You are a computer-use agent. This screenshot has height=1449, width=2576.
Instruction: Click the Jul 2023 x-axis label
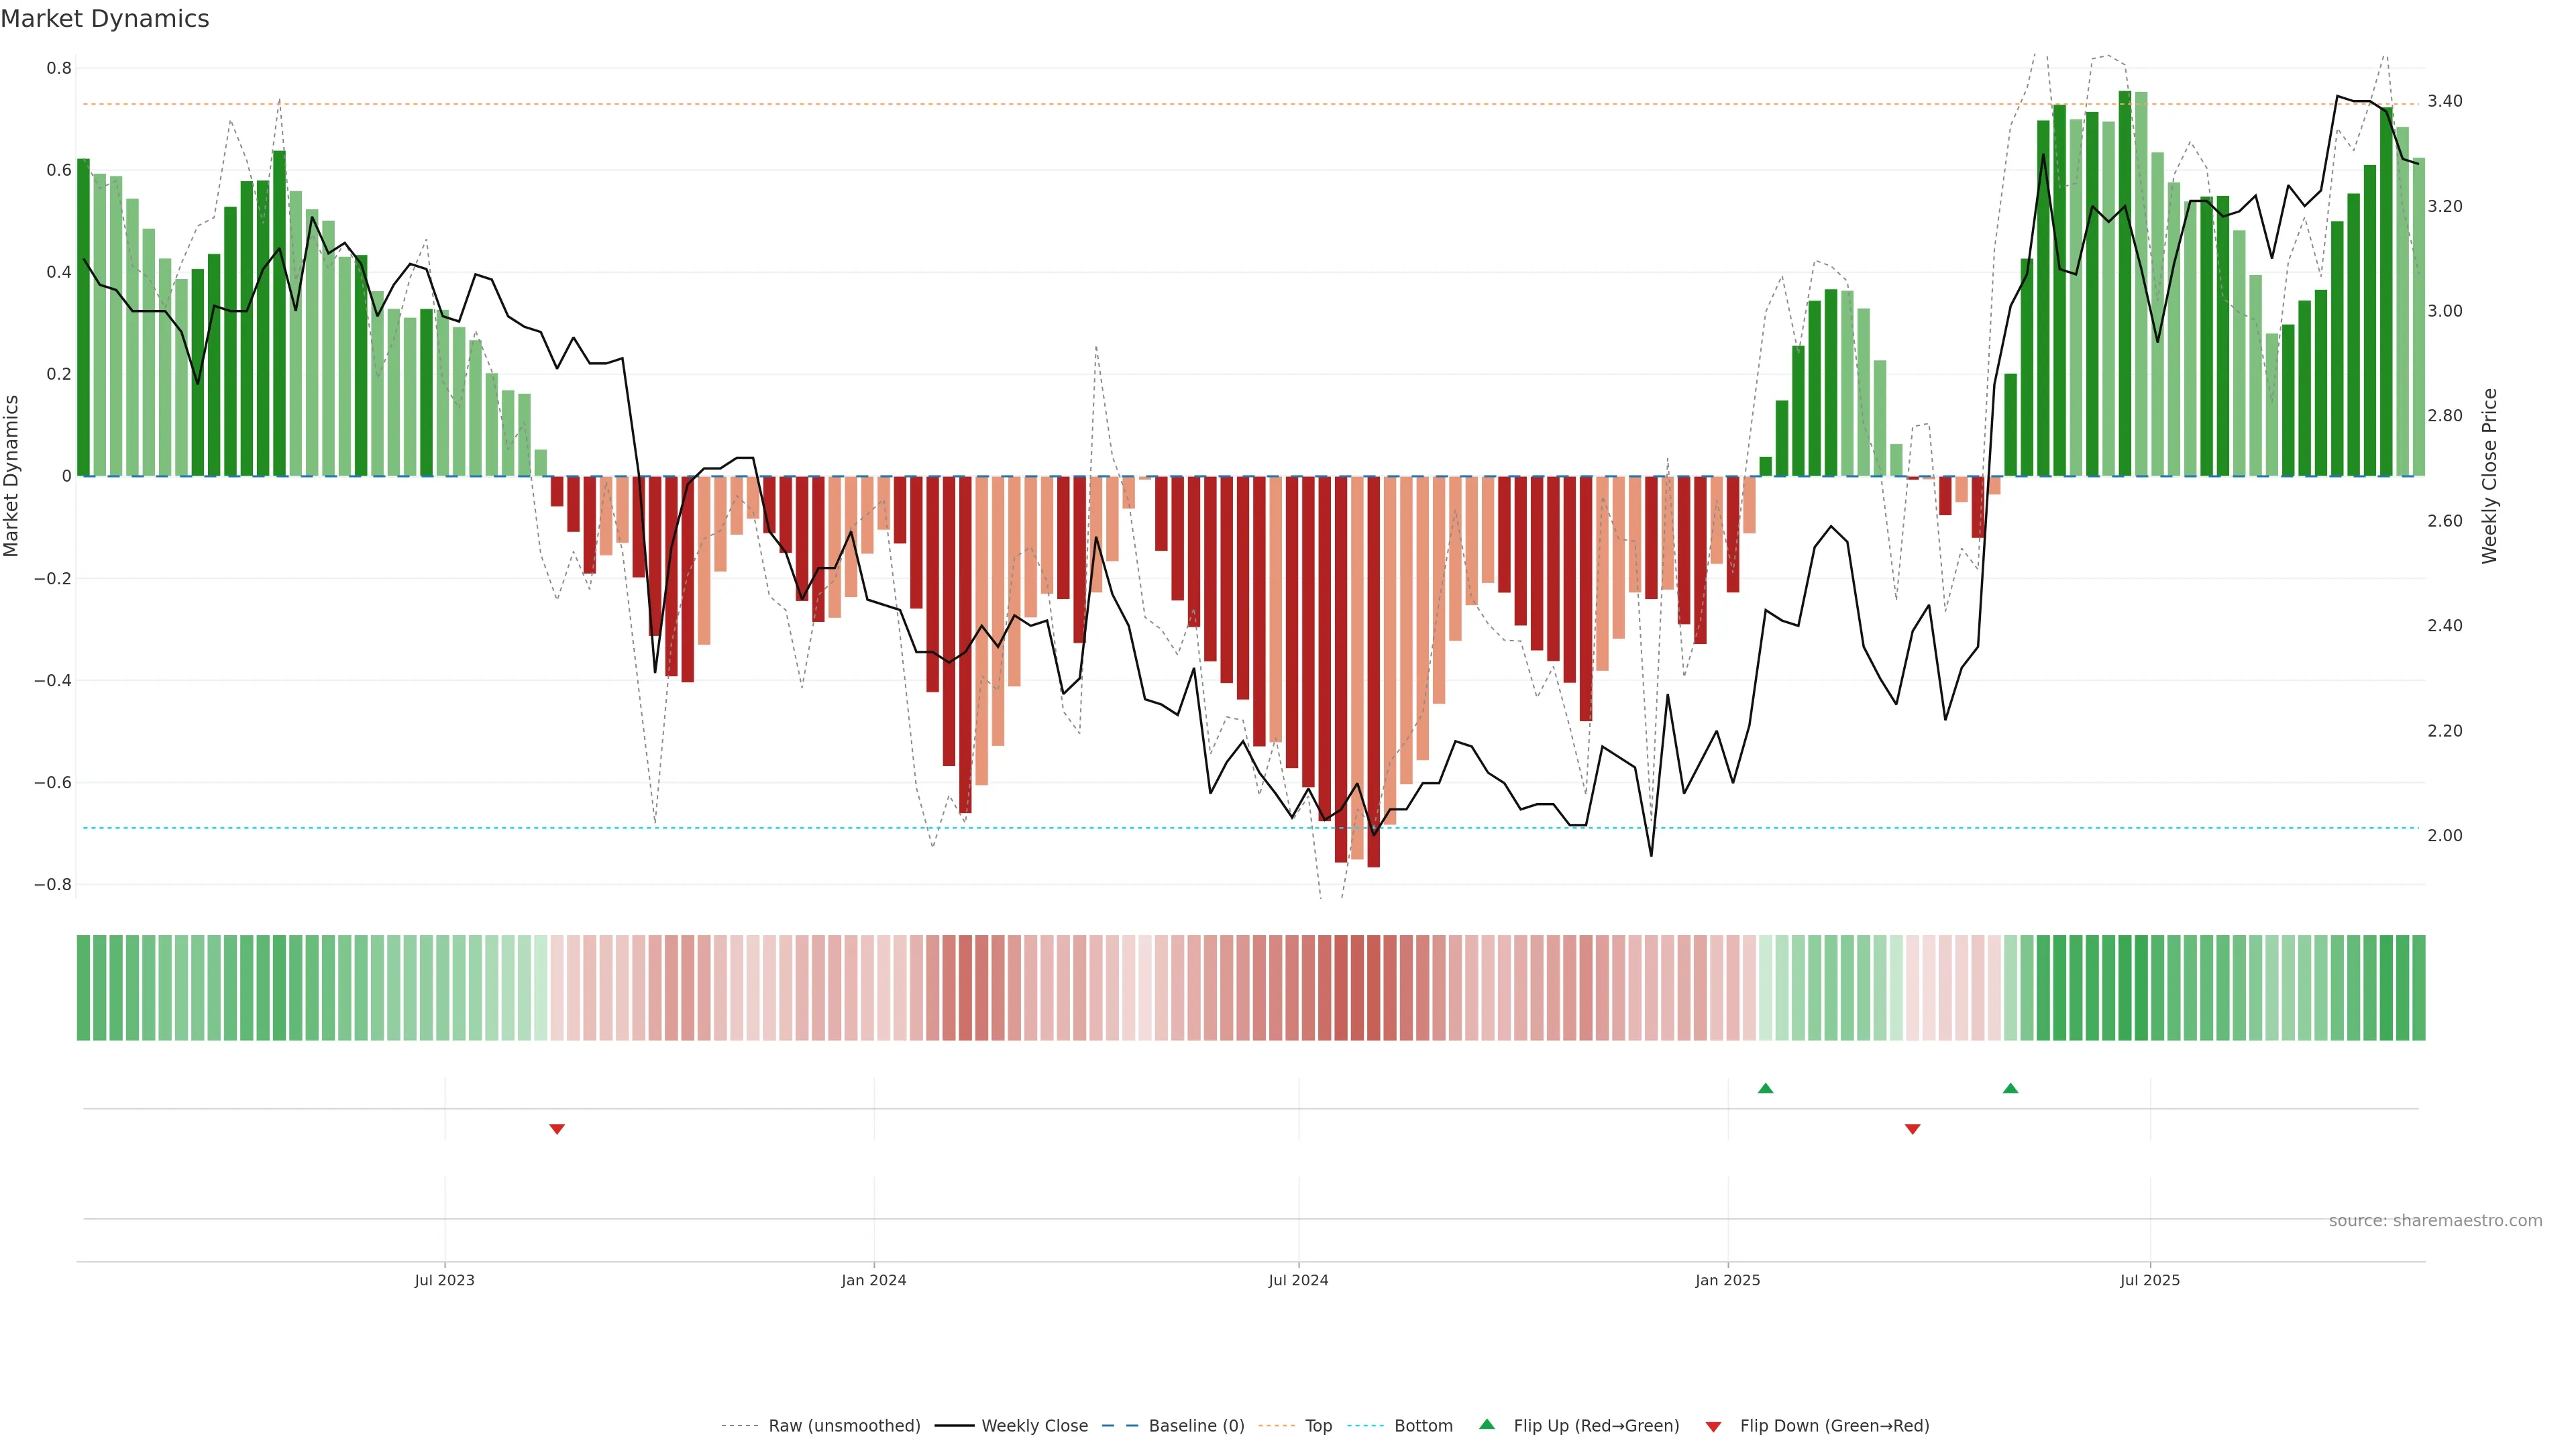444,1280
